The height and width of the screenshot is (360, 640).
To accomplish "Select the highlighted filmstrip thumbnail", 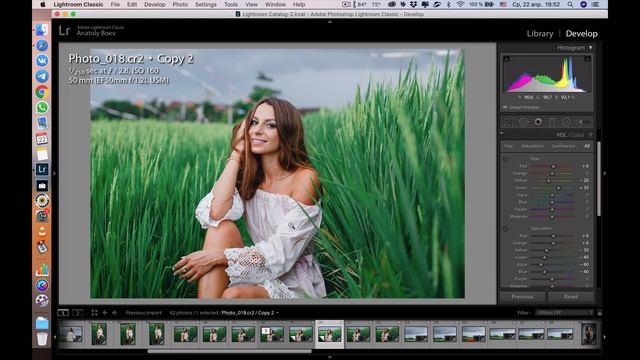I will [x=330, y=334].
